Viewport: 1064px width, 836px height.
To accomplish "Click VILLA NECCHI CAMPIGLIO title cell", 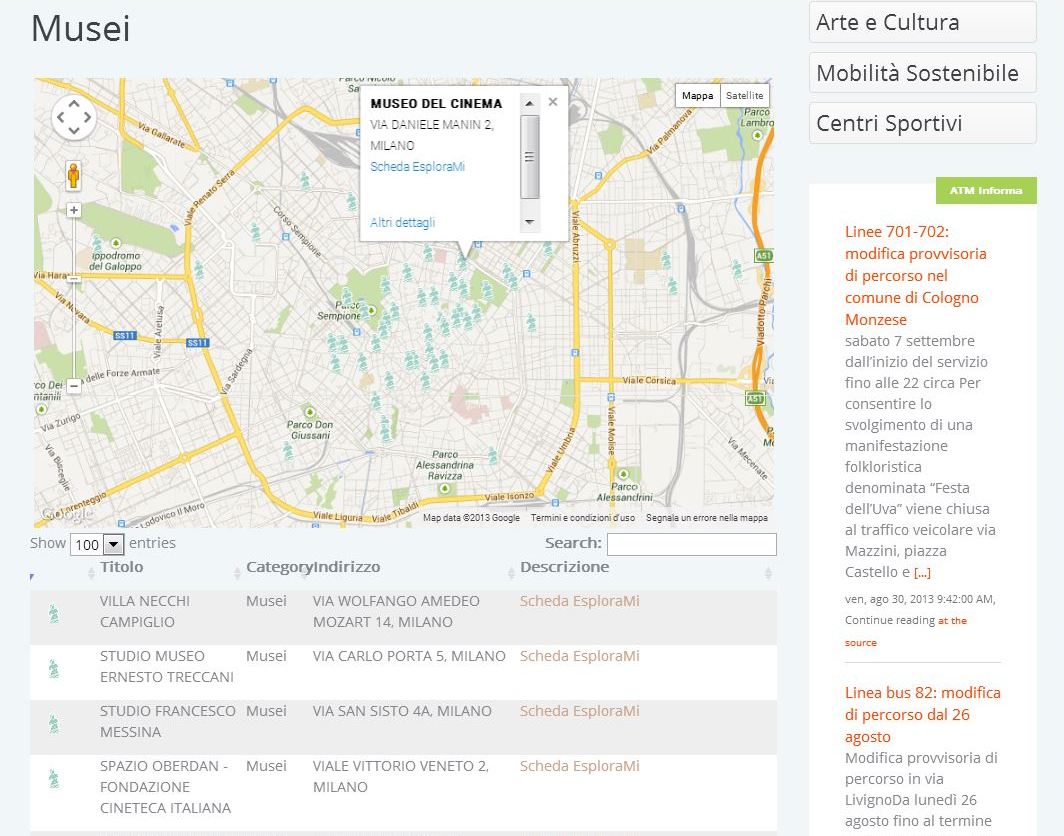I will coord(145,611).
